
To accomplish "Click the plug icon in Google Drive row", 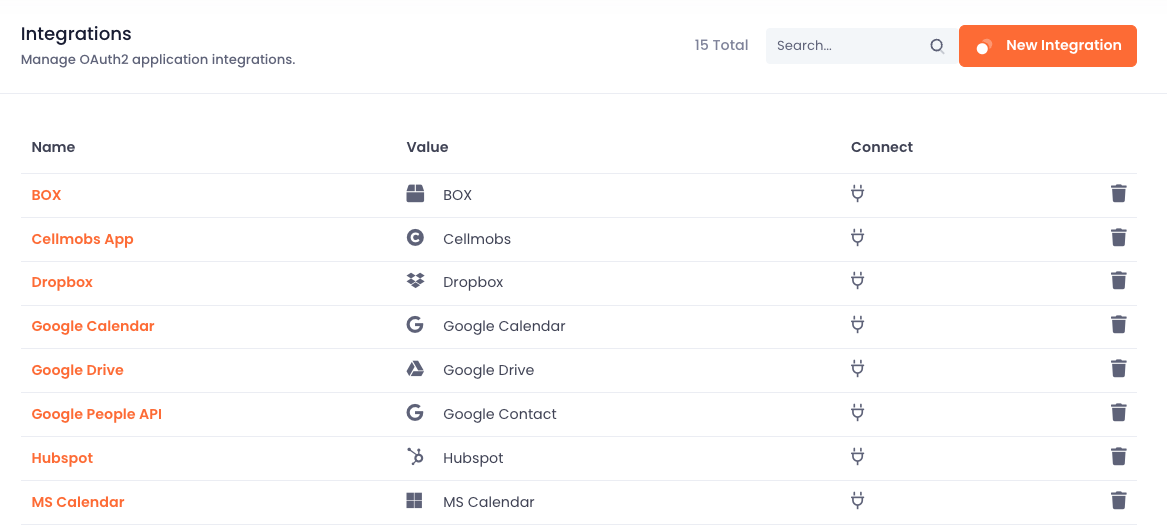I will [x=857, y=369].
